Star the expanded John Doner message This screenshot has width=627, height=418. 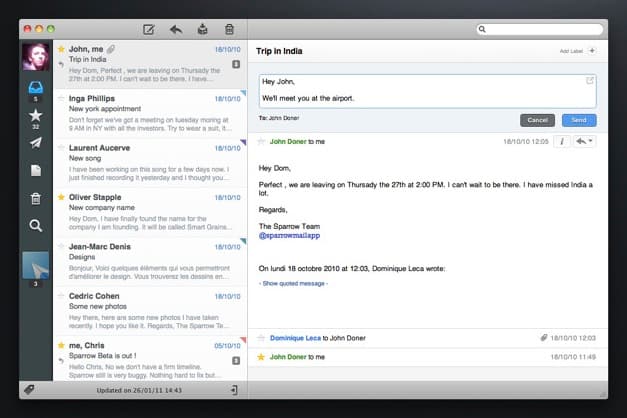click(x=261, y=141)
